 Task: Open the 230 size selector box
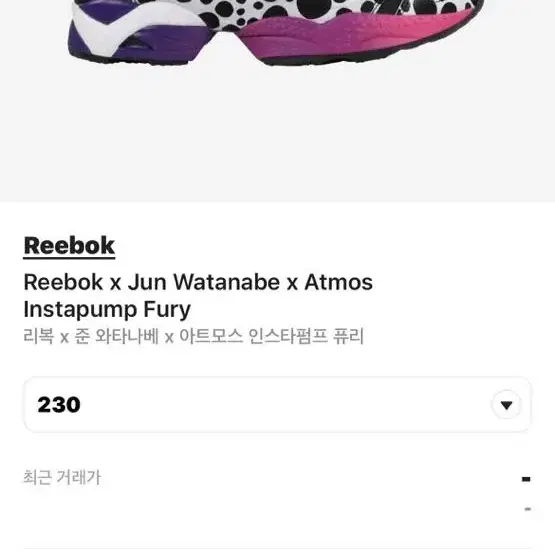[x=278, y=405]
